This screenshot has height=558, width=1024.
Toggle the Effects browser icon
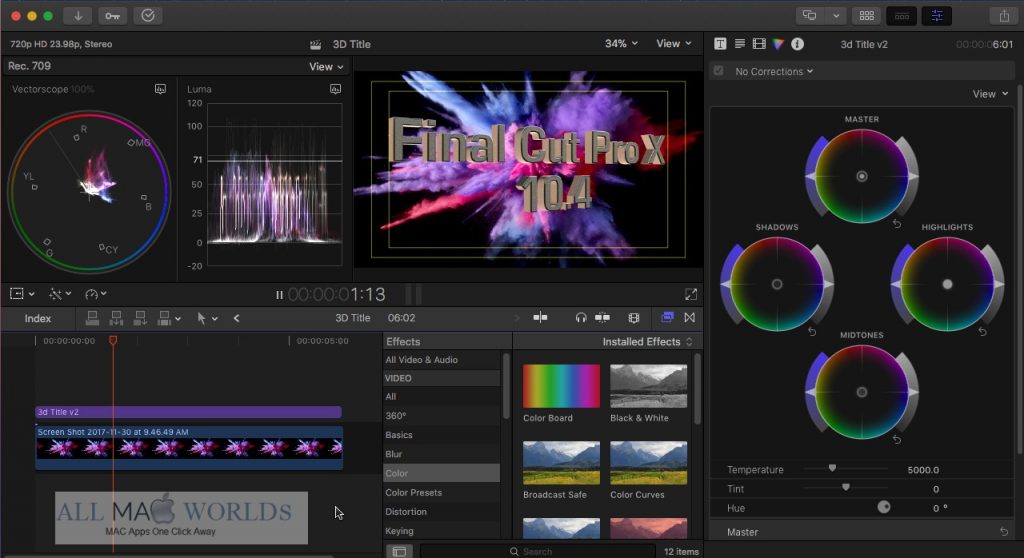click(667, 318)
